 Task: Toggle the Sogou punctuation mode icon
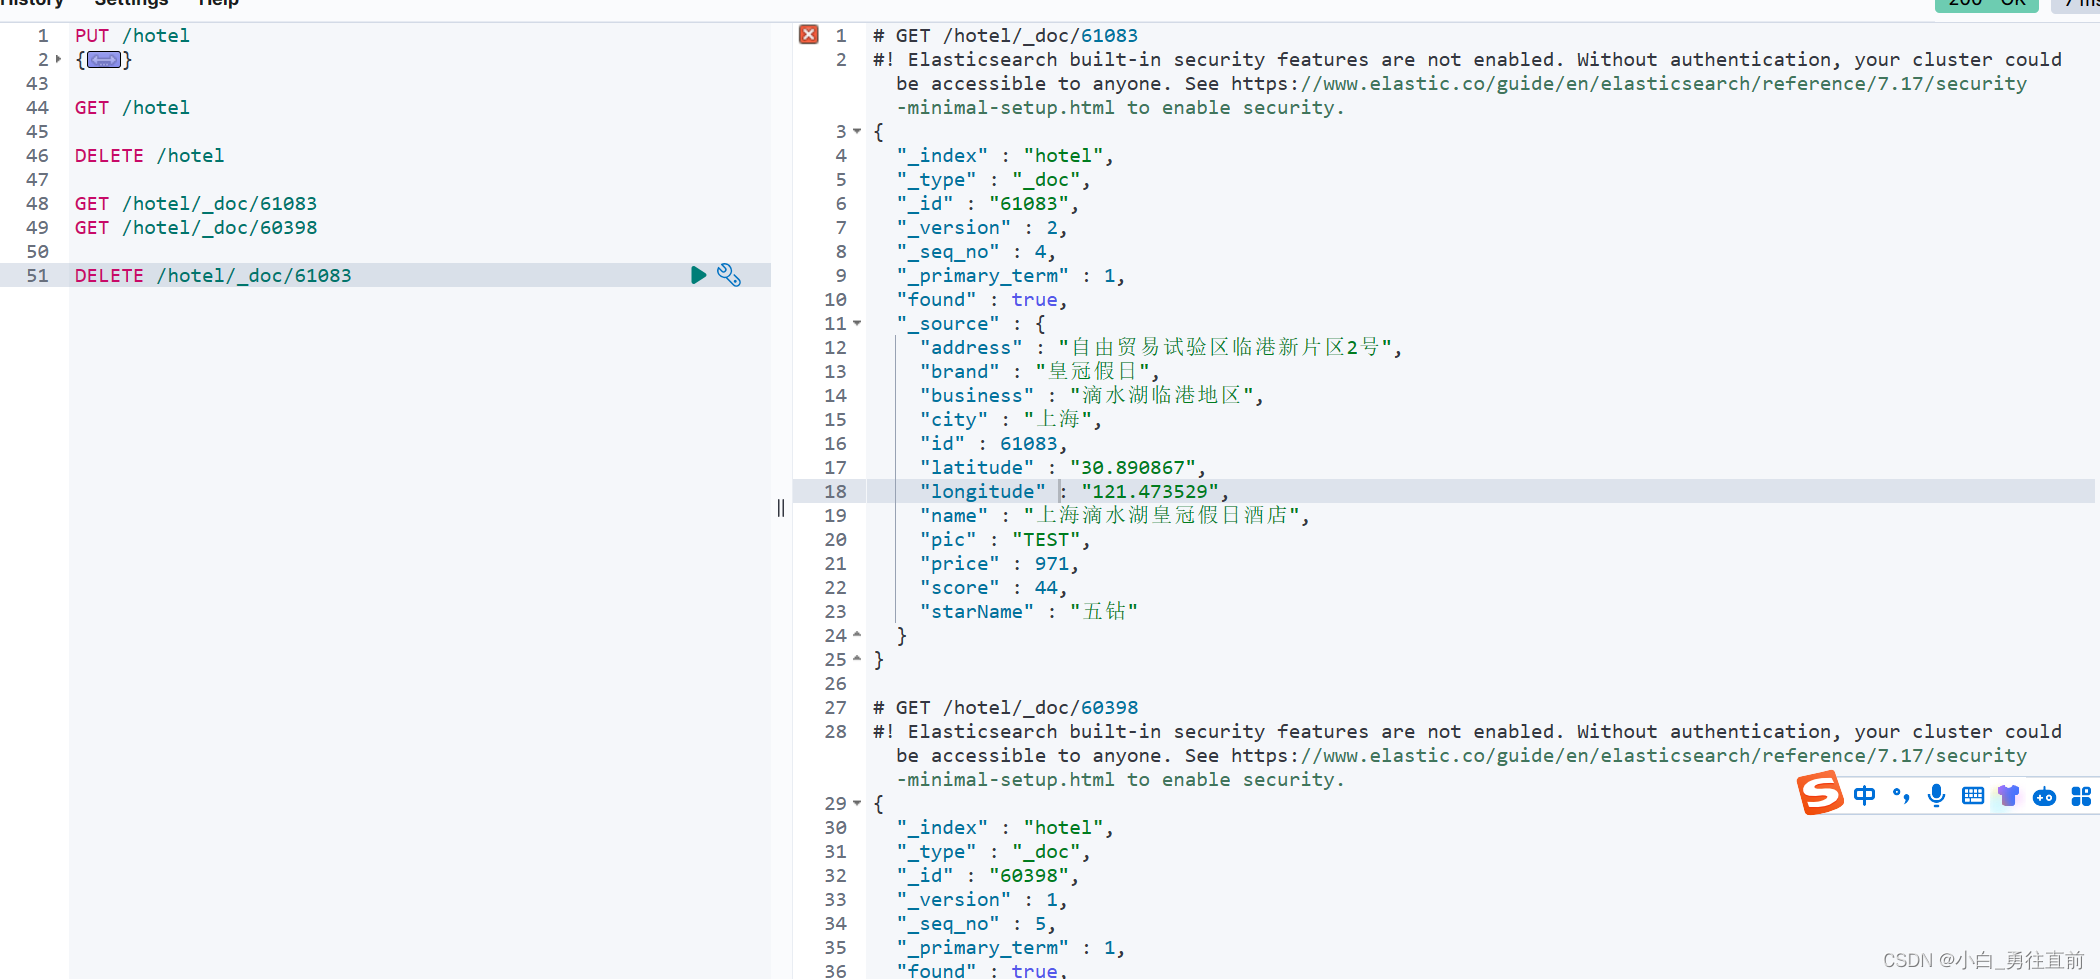1901,796
